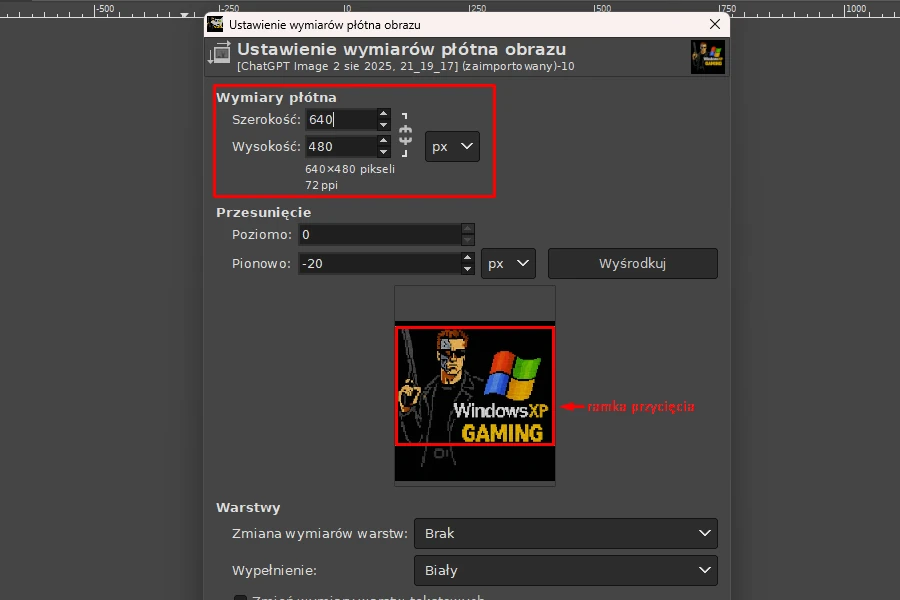This screenshot has height=600, width=900.
Task: Increase the Szerokość value with up arrow
Action: click(x=383, y=114)
